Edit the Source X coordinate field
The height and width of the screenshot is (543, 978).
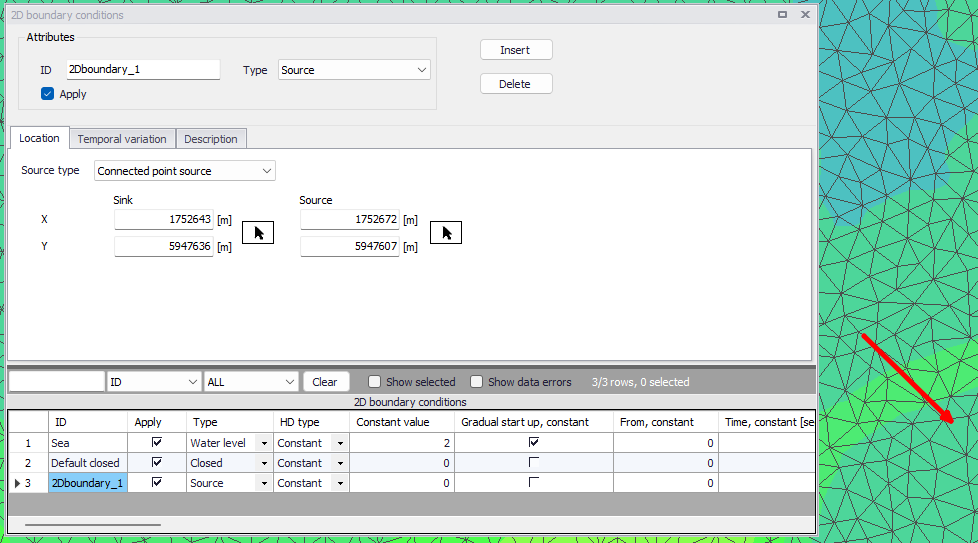click(349, 219)
